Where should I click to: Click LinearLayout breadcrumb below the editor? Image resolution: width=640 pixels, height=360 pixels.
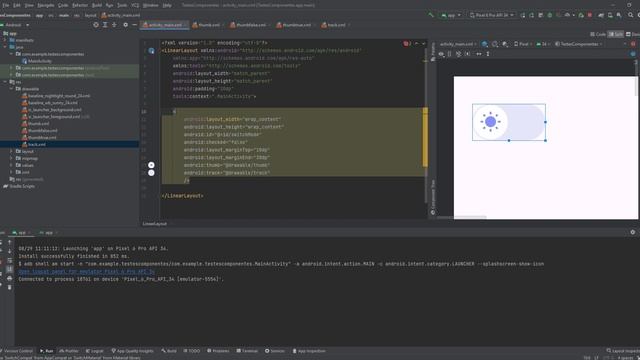pos(155,224)
